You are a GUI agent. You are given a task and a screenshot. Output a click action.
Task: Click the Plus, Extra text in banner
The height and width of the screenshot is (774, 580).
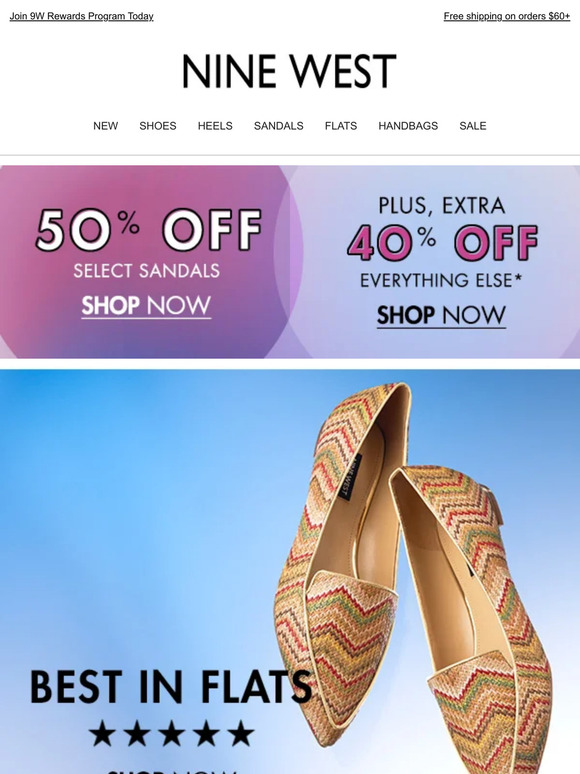click(x=442, y=206)
